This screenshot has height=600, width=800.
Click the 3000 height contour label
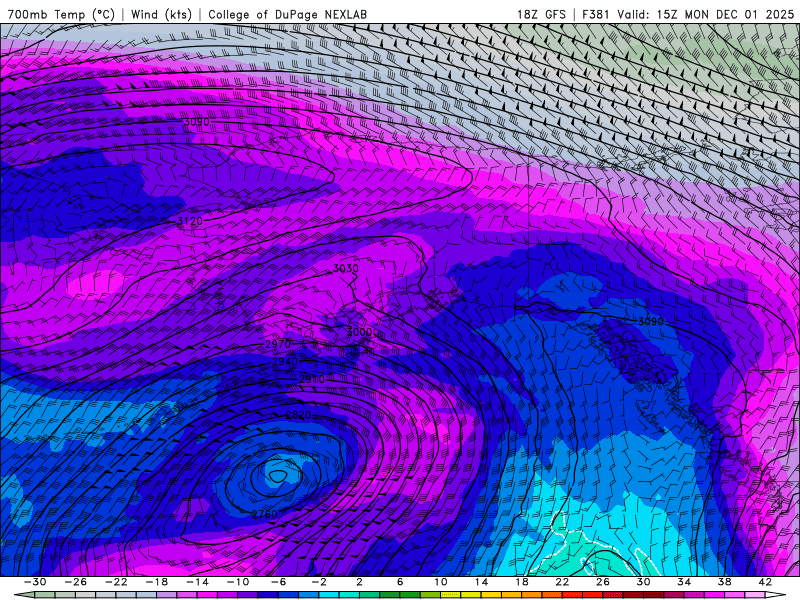pos(358,332)
